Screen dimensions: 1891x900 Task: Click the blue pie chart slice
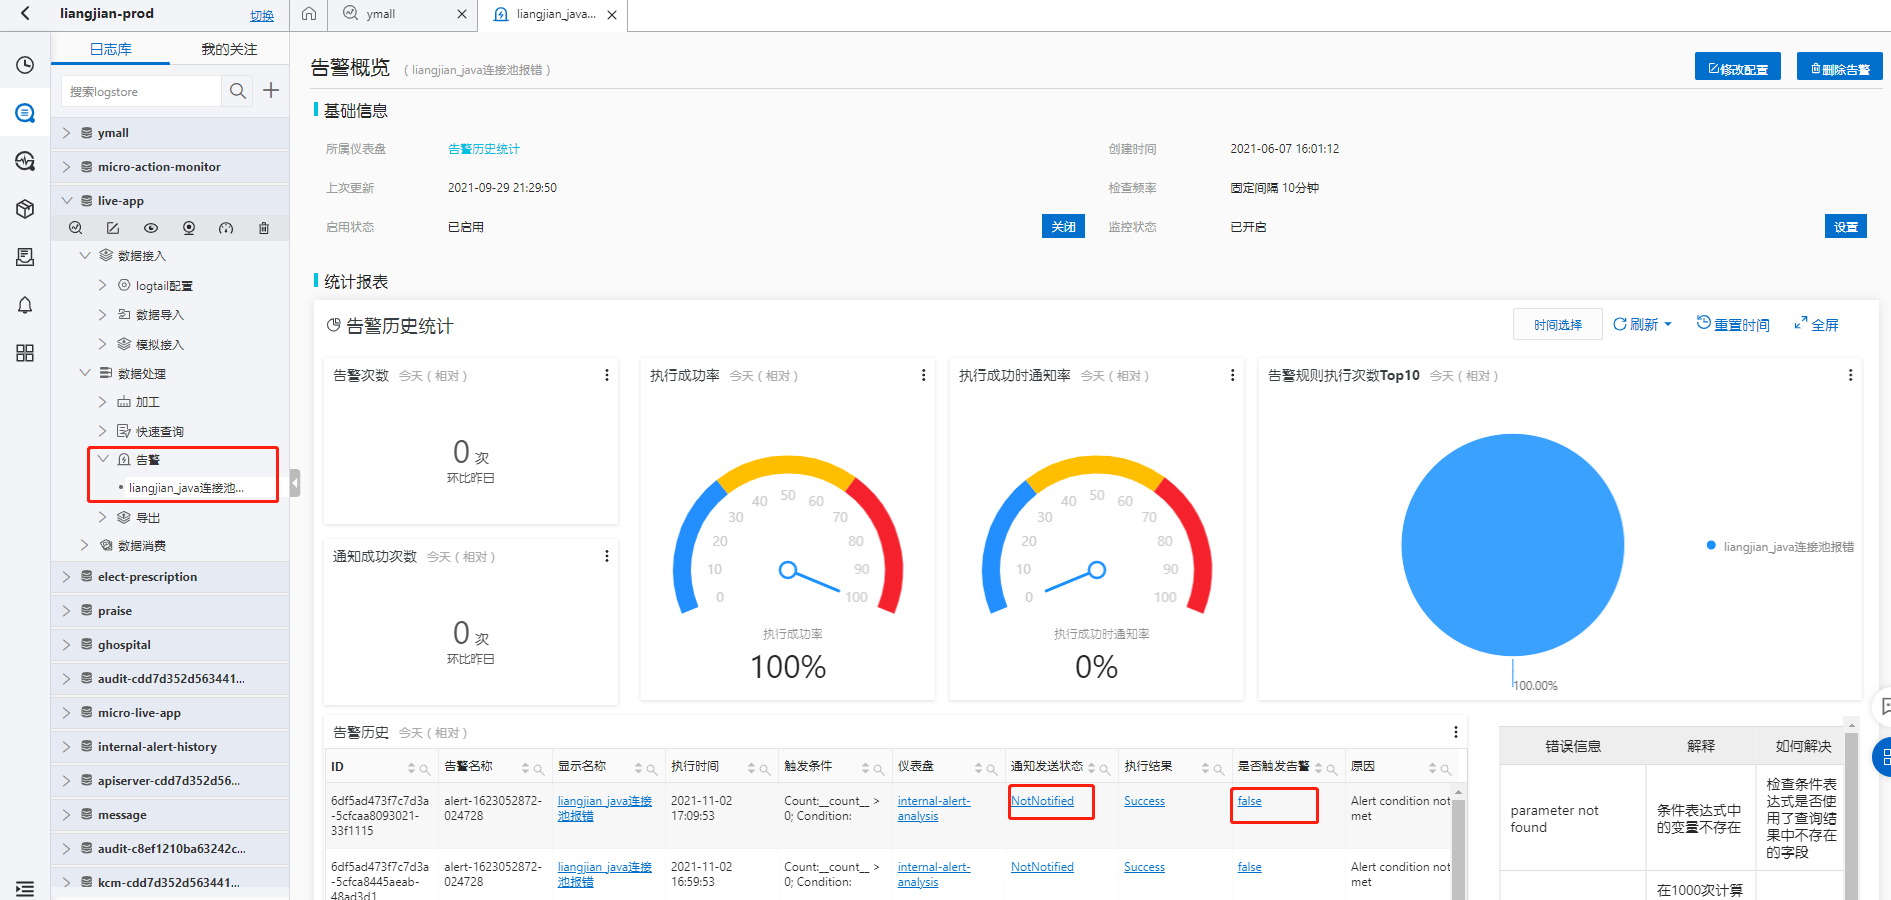[x=1512, y=545]
